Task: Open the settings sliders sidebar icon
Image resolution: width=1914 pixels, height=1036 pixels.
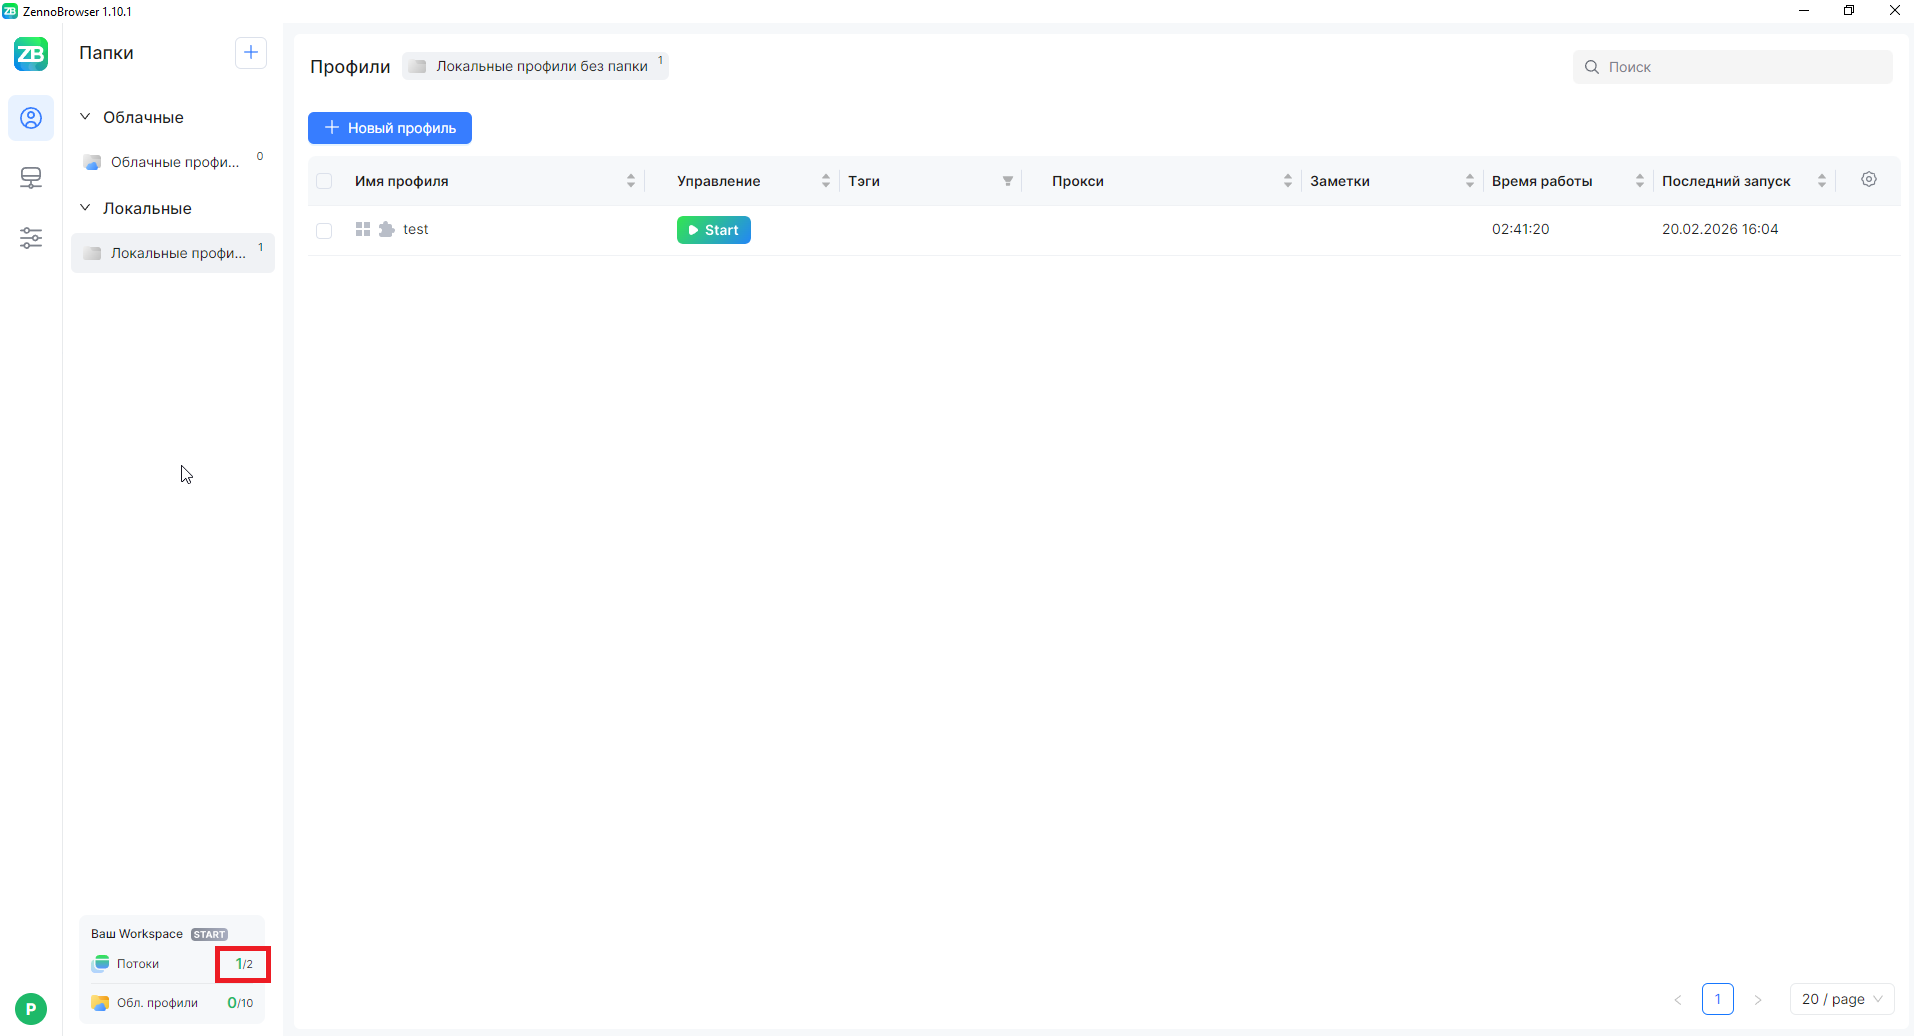Action: click(x=31, y=238)
